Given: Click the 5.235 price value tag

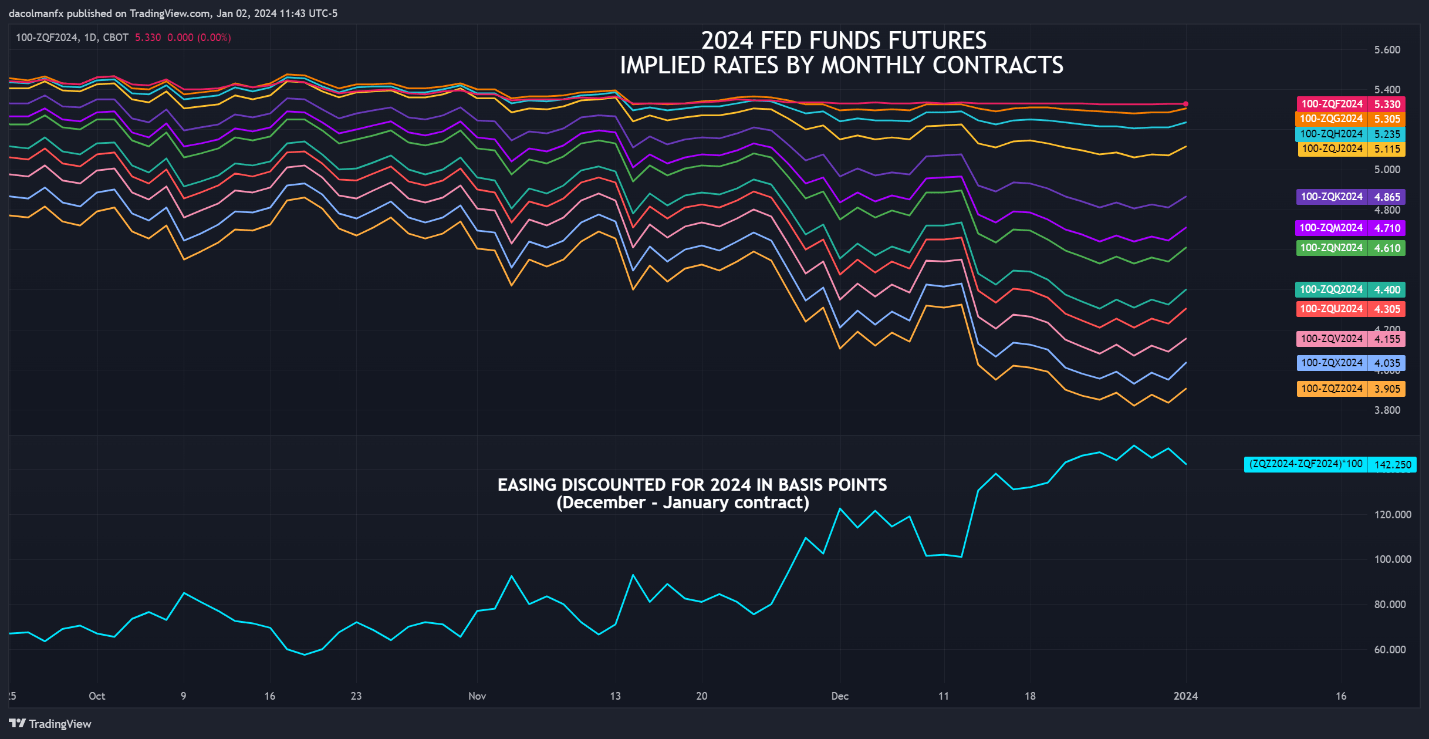Looking at the screenshot, I should pyautogui.click(x=1388, y=133).
